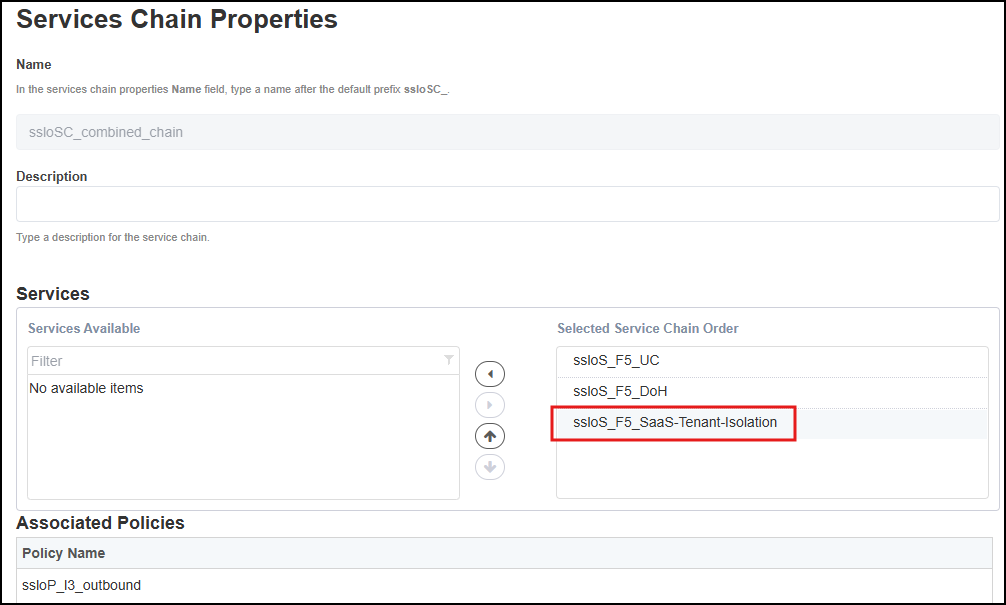Screen dimensions: 1006x605
Task: Click the Selected Service Chain Order label
Action: pos(647,328)
